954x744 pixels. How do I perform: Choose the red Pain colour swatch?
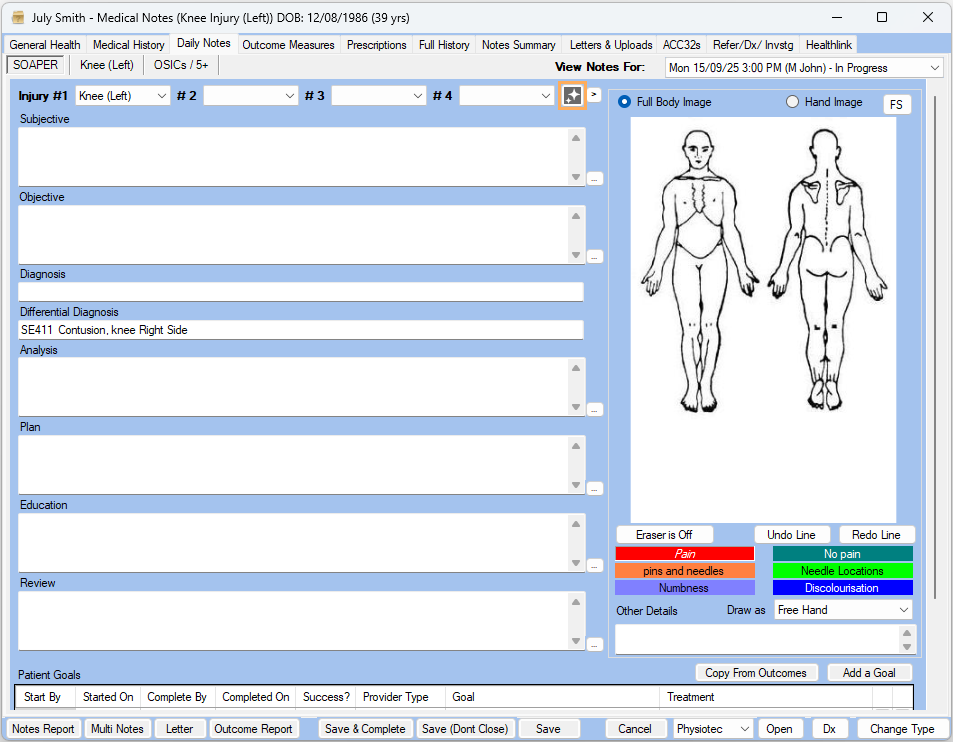coord(684,554)
